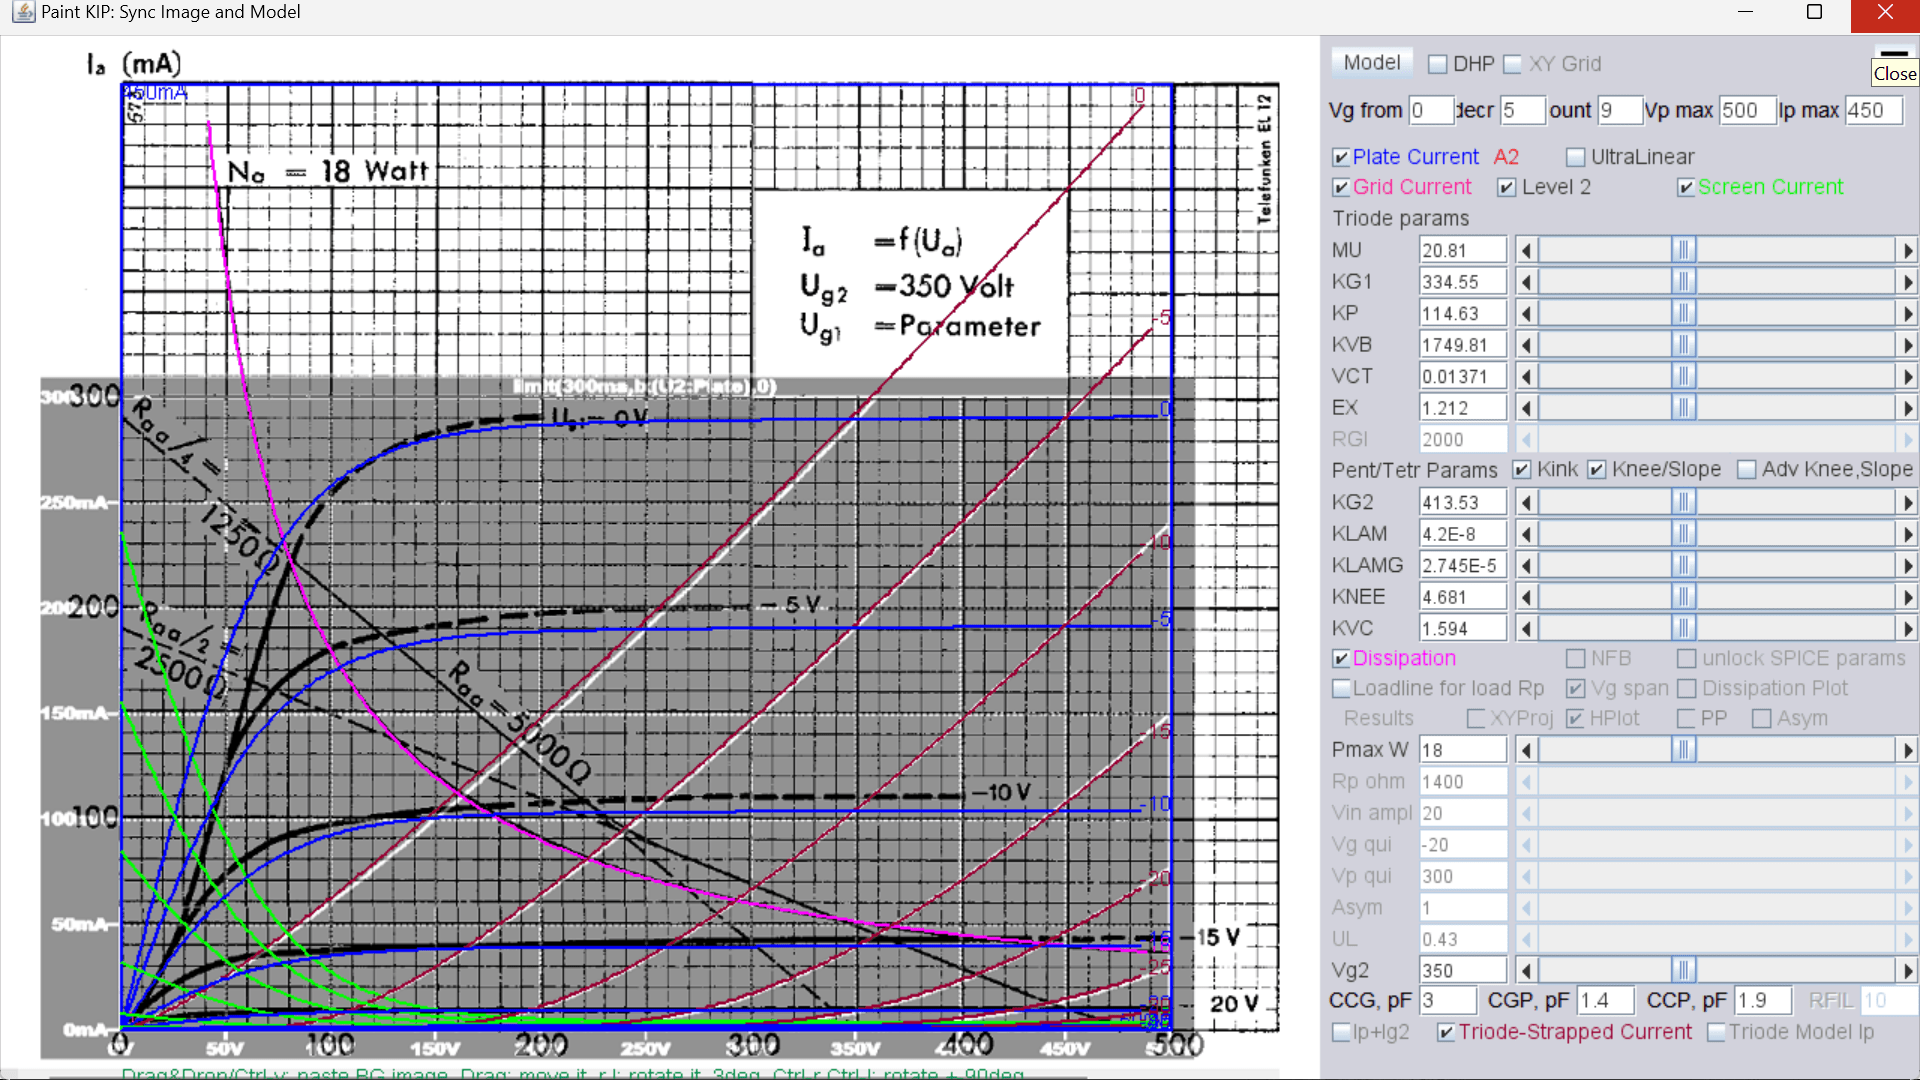Enable Adv Knee,Slope checkbox
The height and width of the screenshot is (1080, 1920).
click(x=1747, y=470)
